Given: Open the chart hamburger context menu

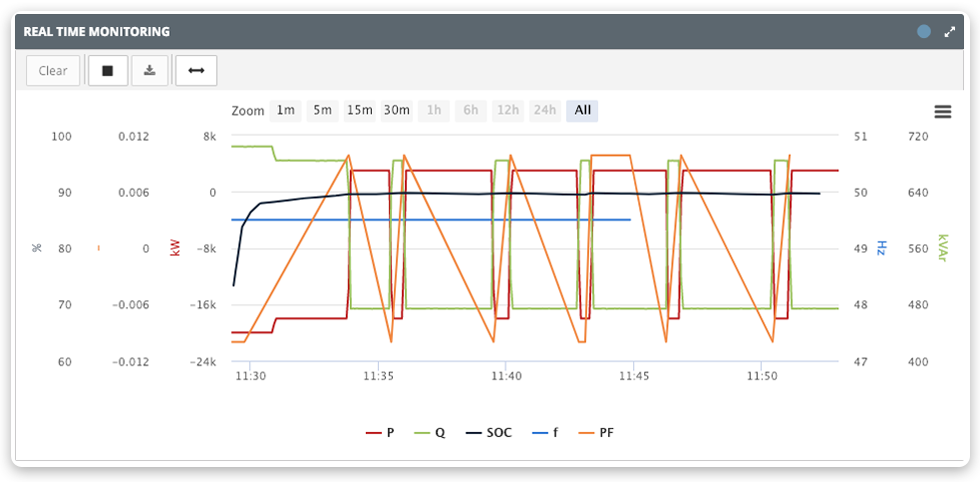Looking at the screenshot, I should coord(942,112).
